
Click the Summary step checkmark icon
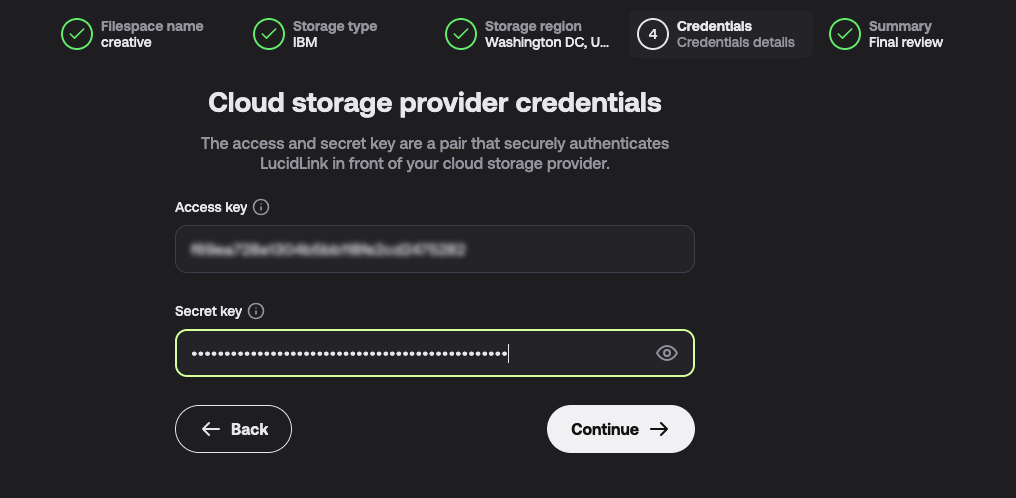point(844,34)
